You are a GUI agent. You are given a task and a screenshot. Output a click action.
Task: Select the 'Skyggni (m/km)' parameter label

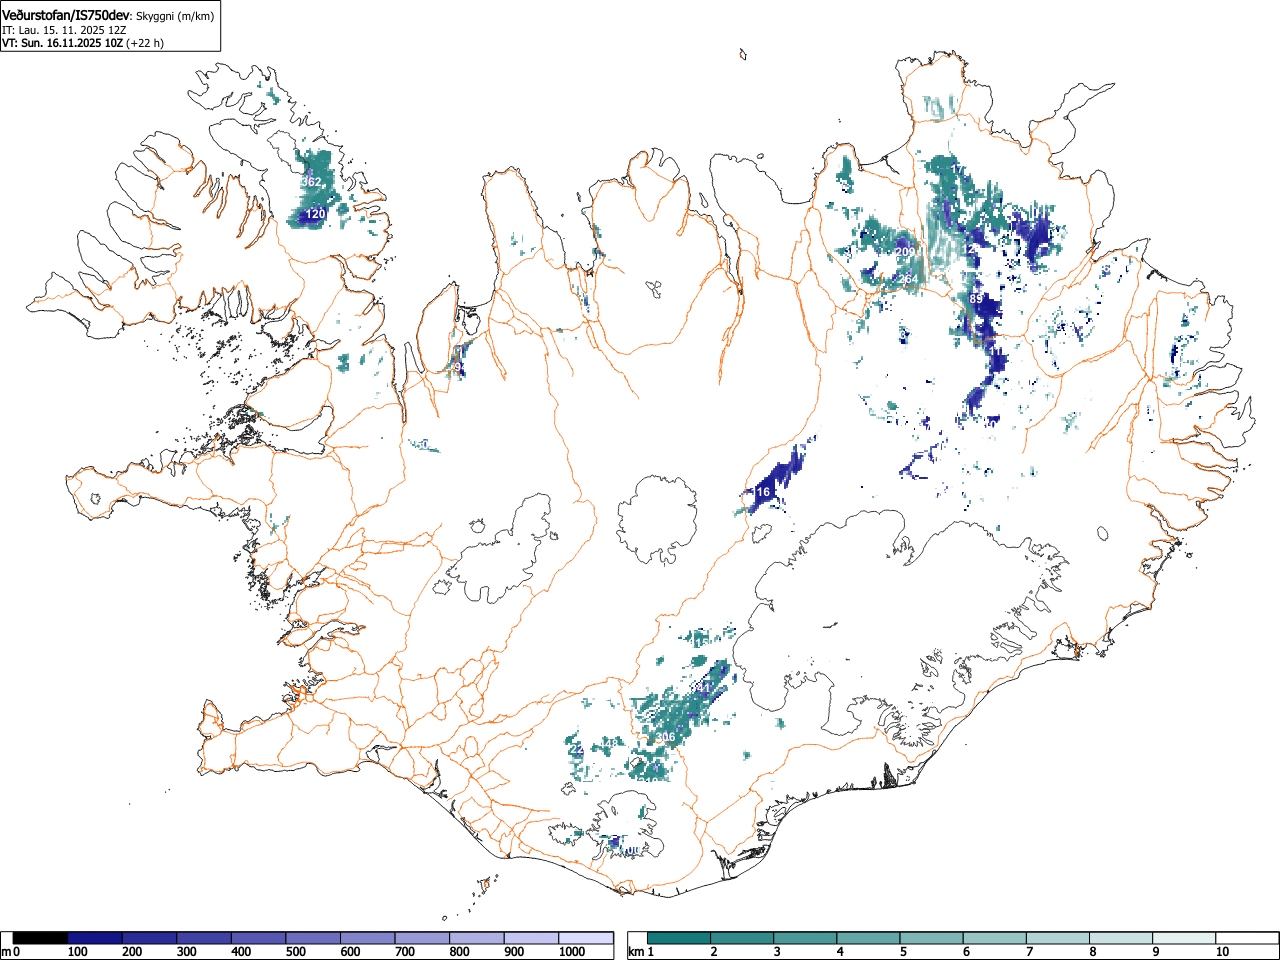pyautogui.click(x=176, y=17)
